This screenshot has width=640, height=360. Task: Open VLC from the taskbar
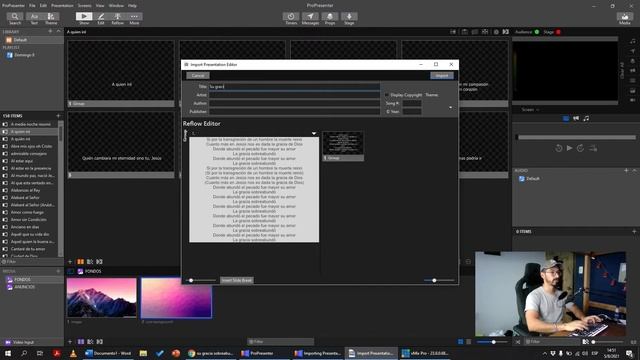[73, 353]
